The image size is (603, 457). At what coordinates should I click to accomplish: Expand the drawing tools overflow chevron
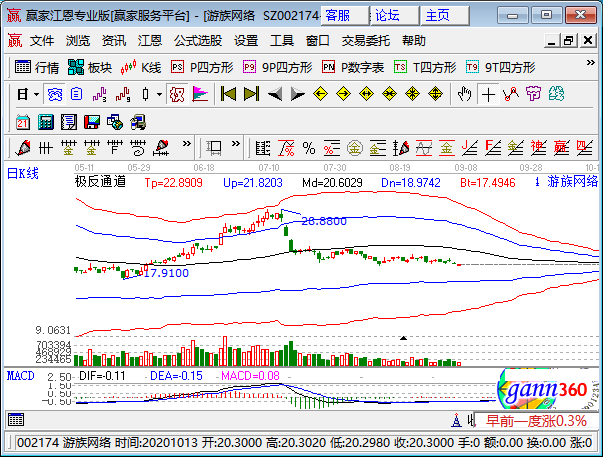tap(187, 144)
